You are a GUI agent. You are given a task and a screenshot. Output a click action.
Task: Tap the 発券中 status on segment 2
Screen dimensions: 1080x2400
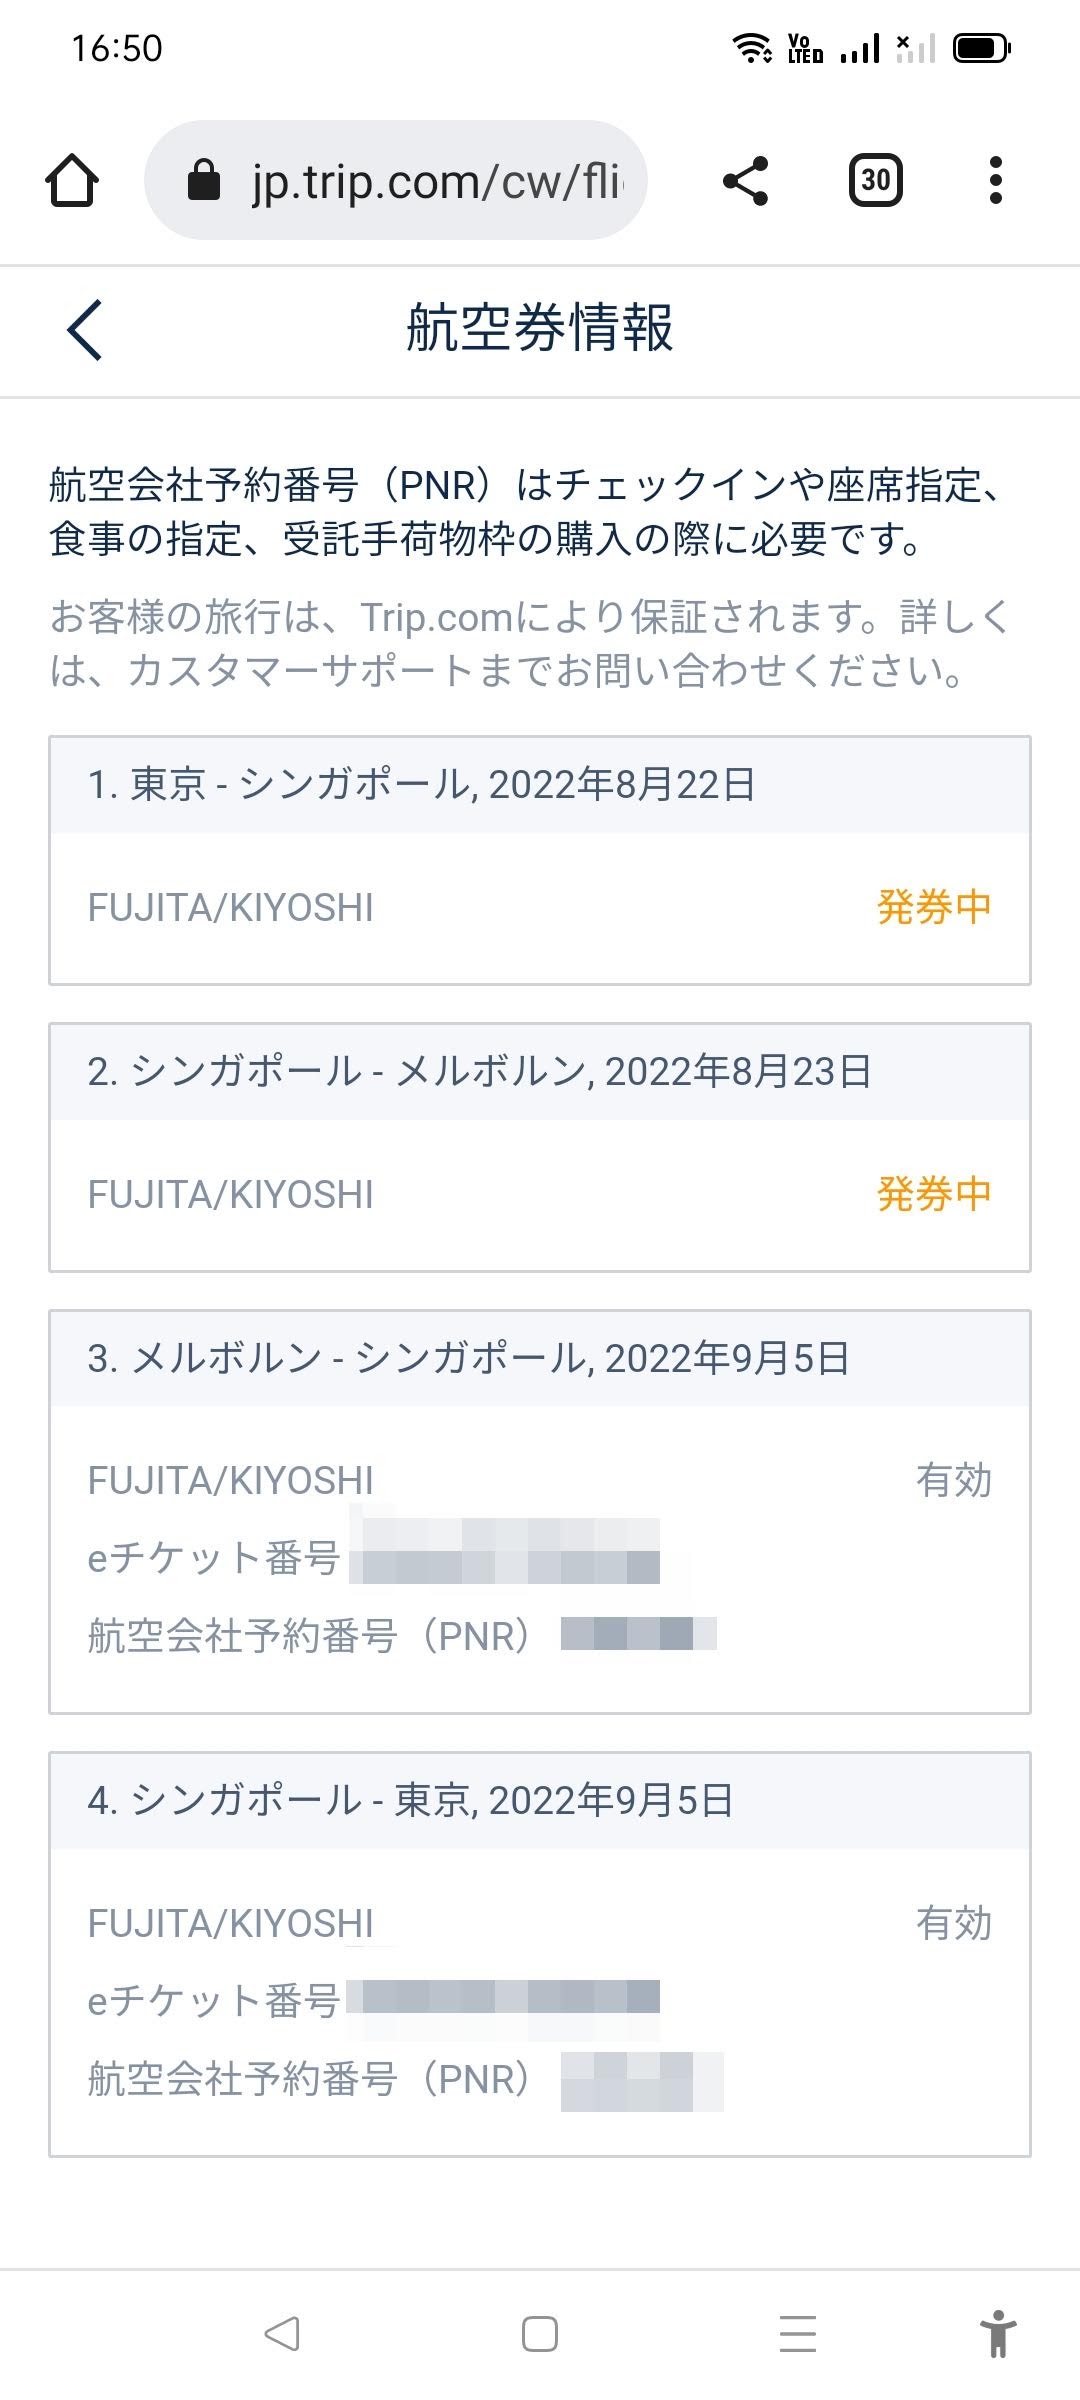coord(934,1194)
